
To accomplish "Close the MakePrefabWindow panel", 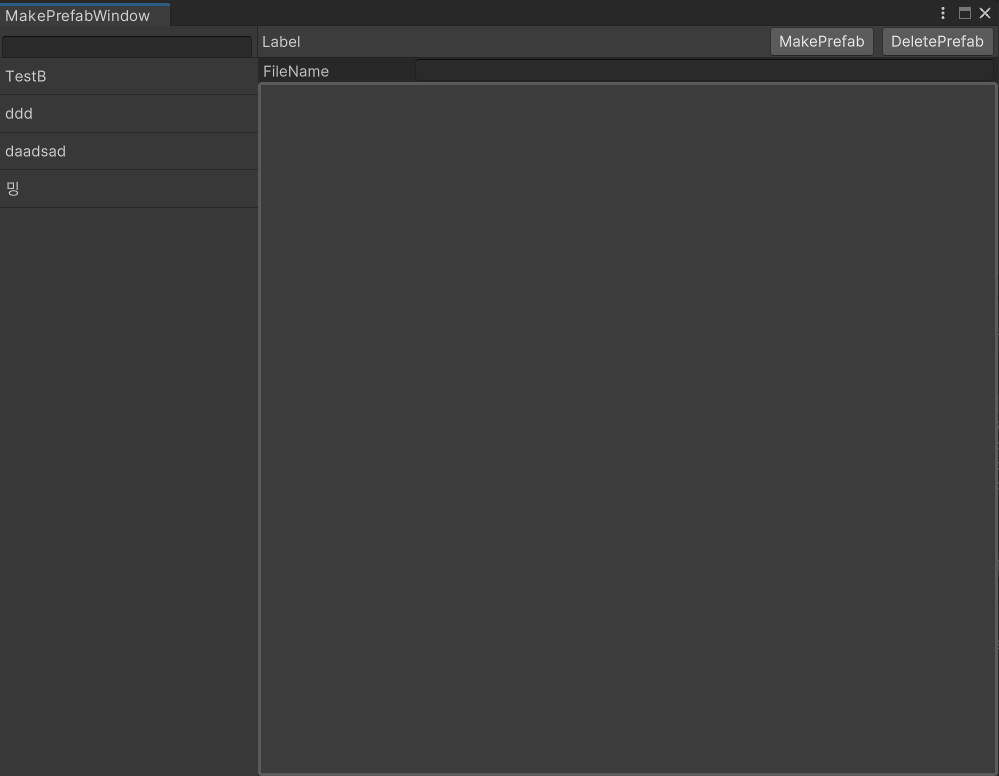I will click(985, 13).
